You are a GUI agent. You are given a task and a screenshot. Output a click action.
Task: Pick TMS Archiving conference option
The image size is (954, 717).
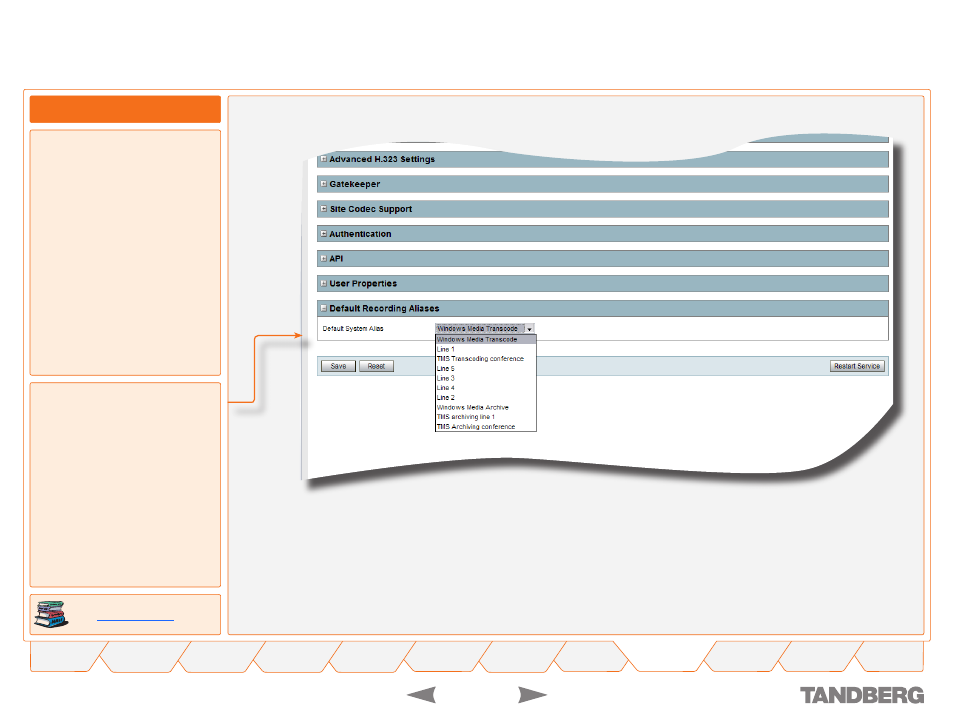(x=486, y=427)
